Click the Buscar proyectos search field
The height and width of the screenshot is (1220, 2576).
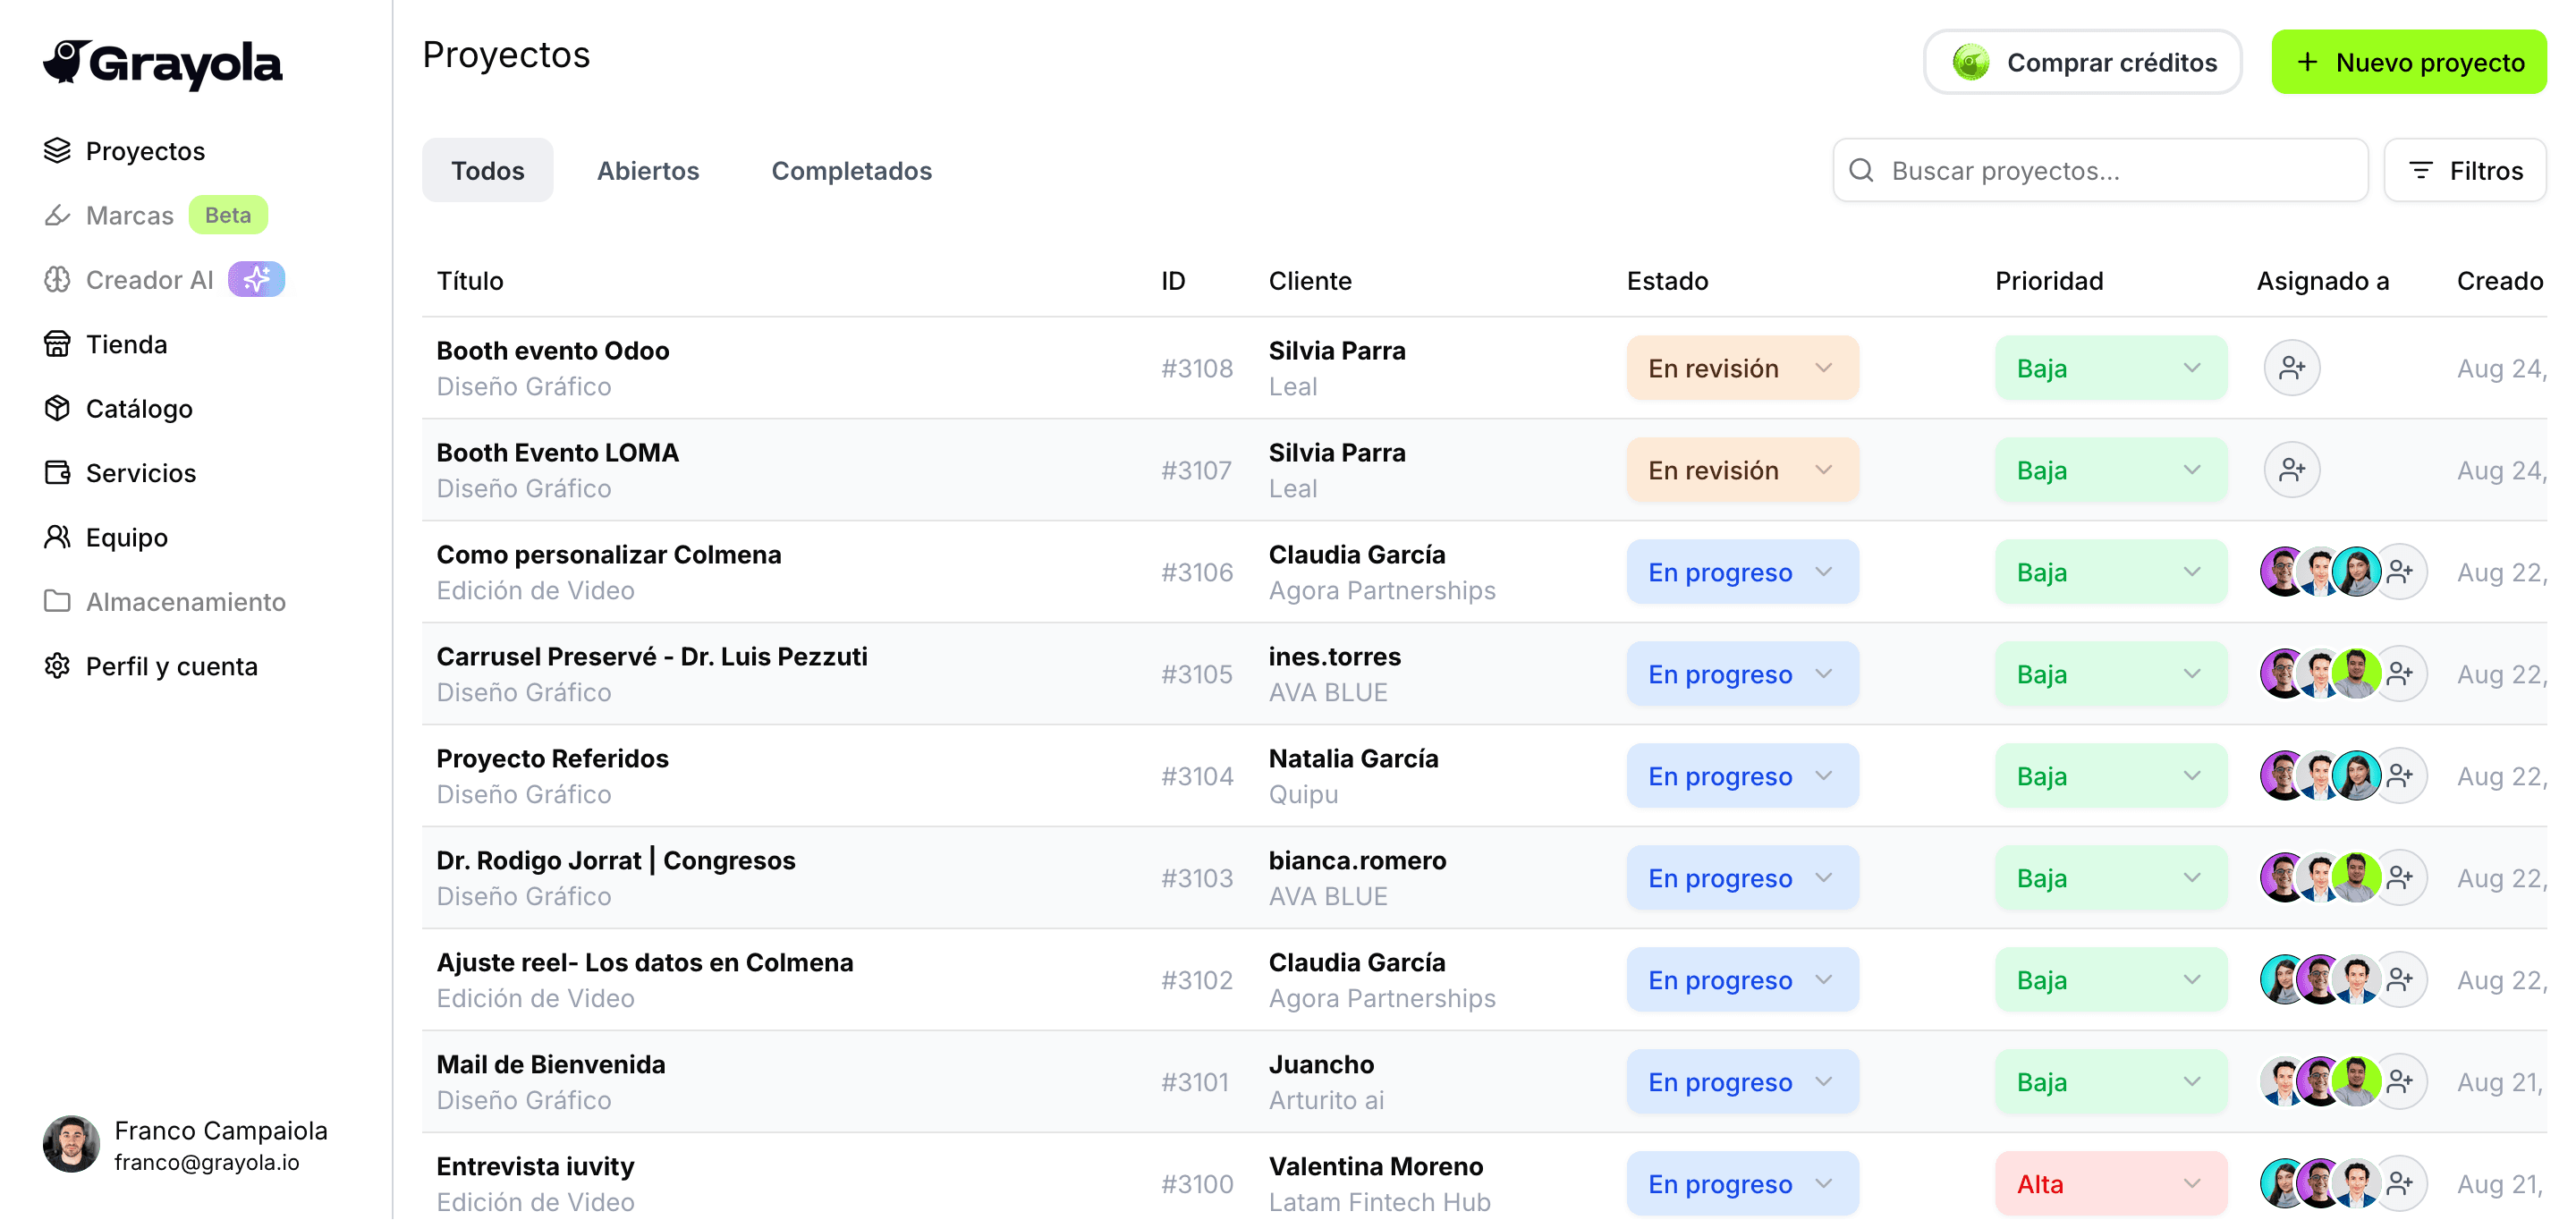[x=2100, y=170]
